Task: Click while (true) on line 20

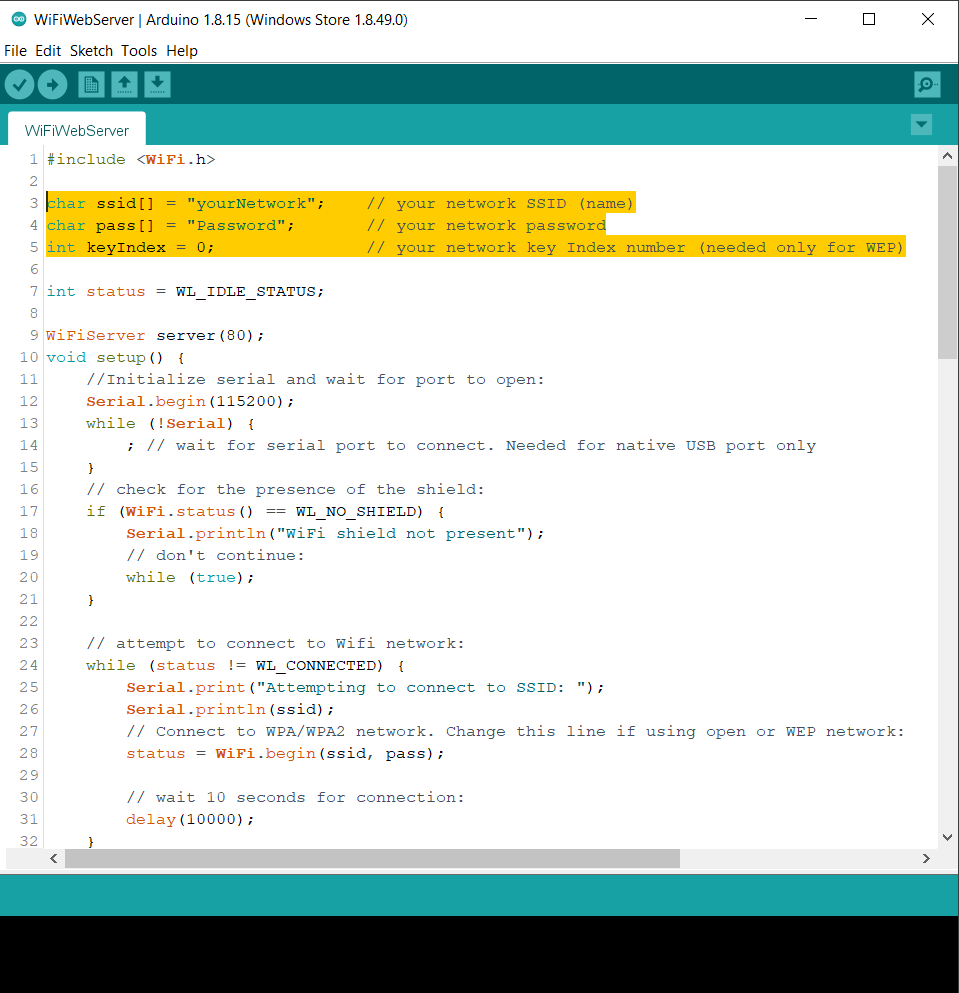Action: coord(185,578)
